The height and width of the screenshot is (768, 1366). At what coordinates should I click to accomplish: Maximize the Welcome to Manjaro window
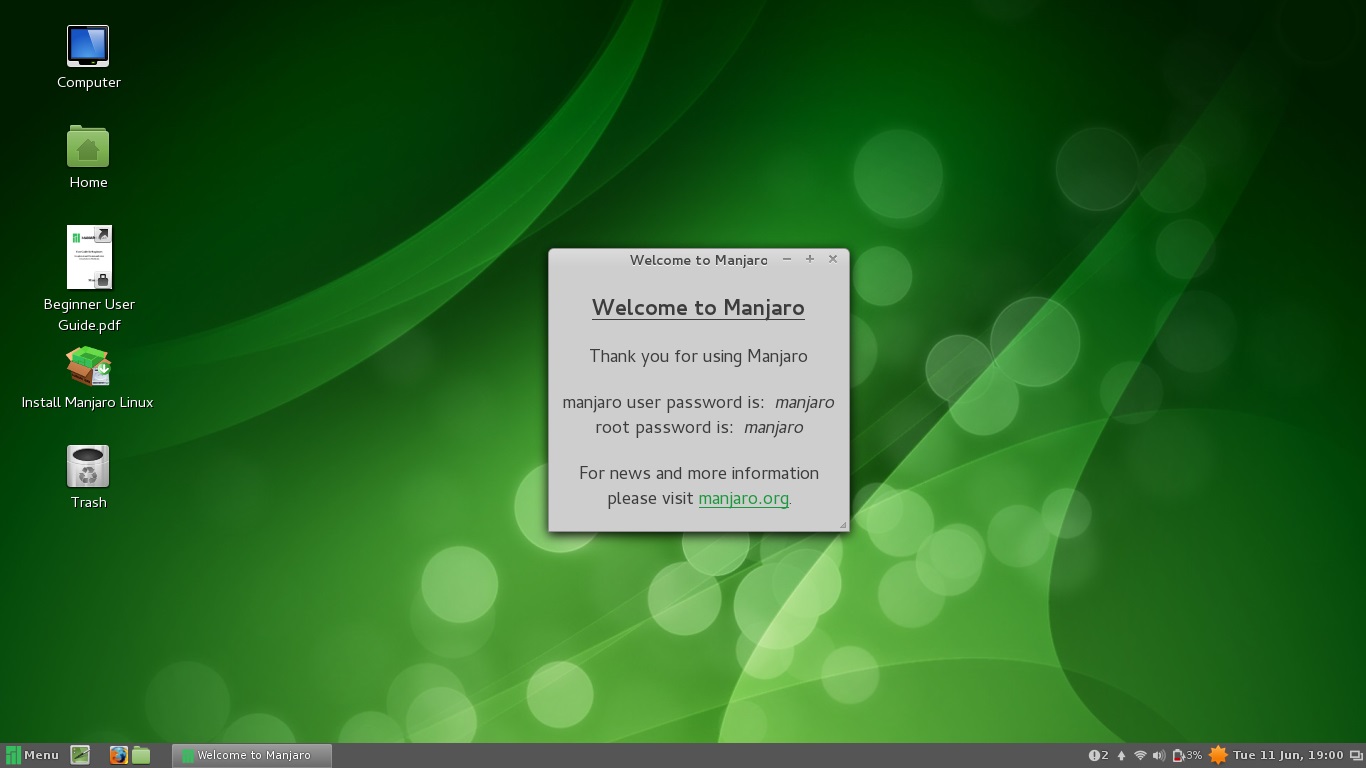(x=810, y=259)
